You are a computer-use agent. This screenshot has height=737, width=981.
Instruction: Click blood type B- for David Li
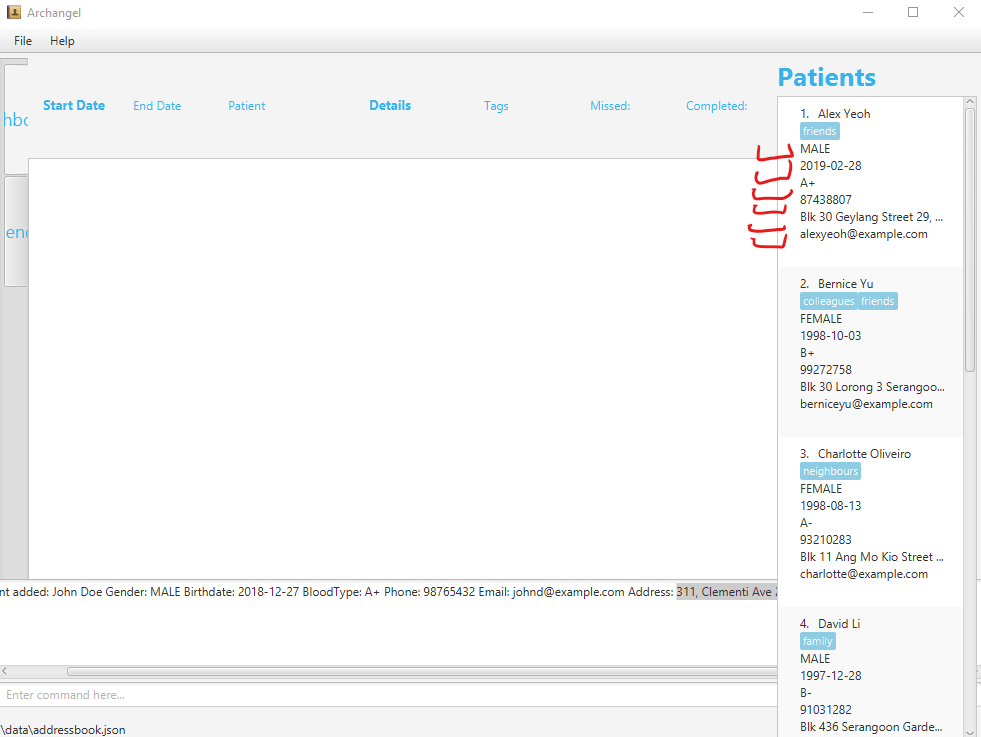tap(806, 693)
